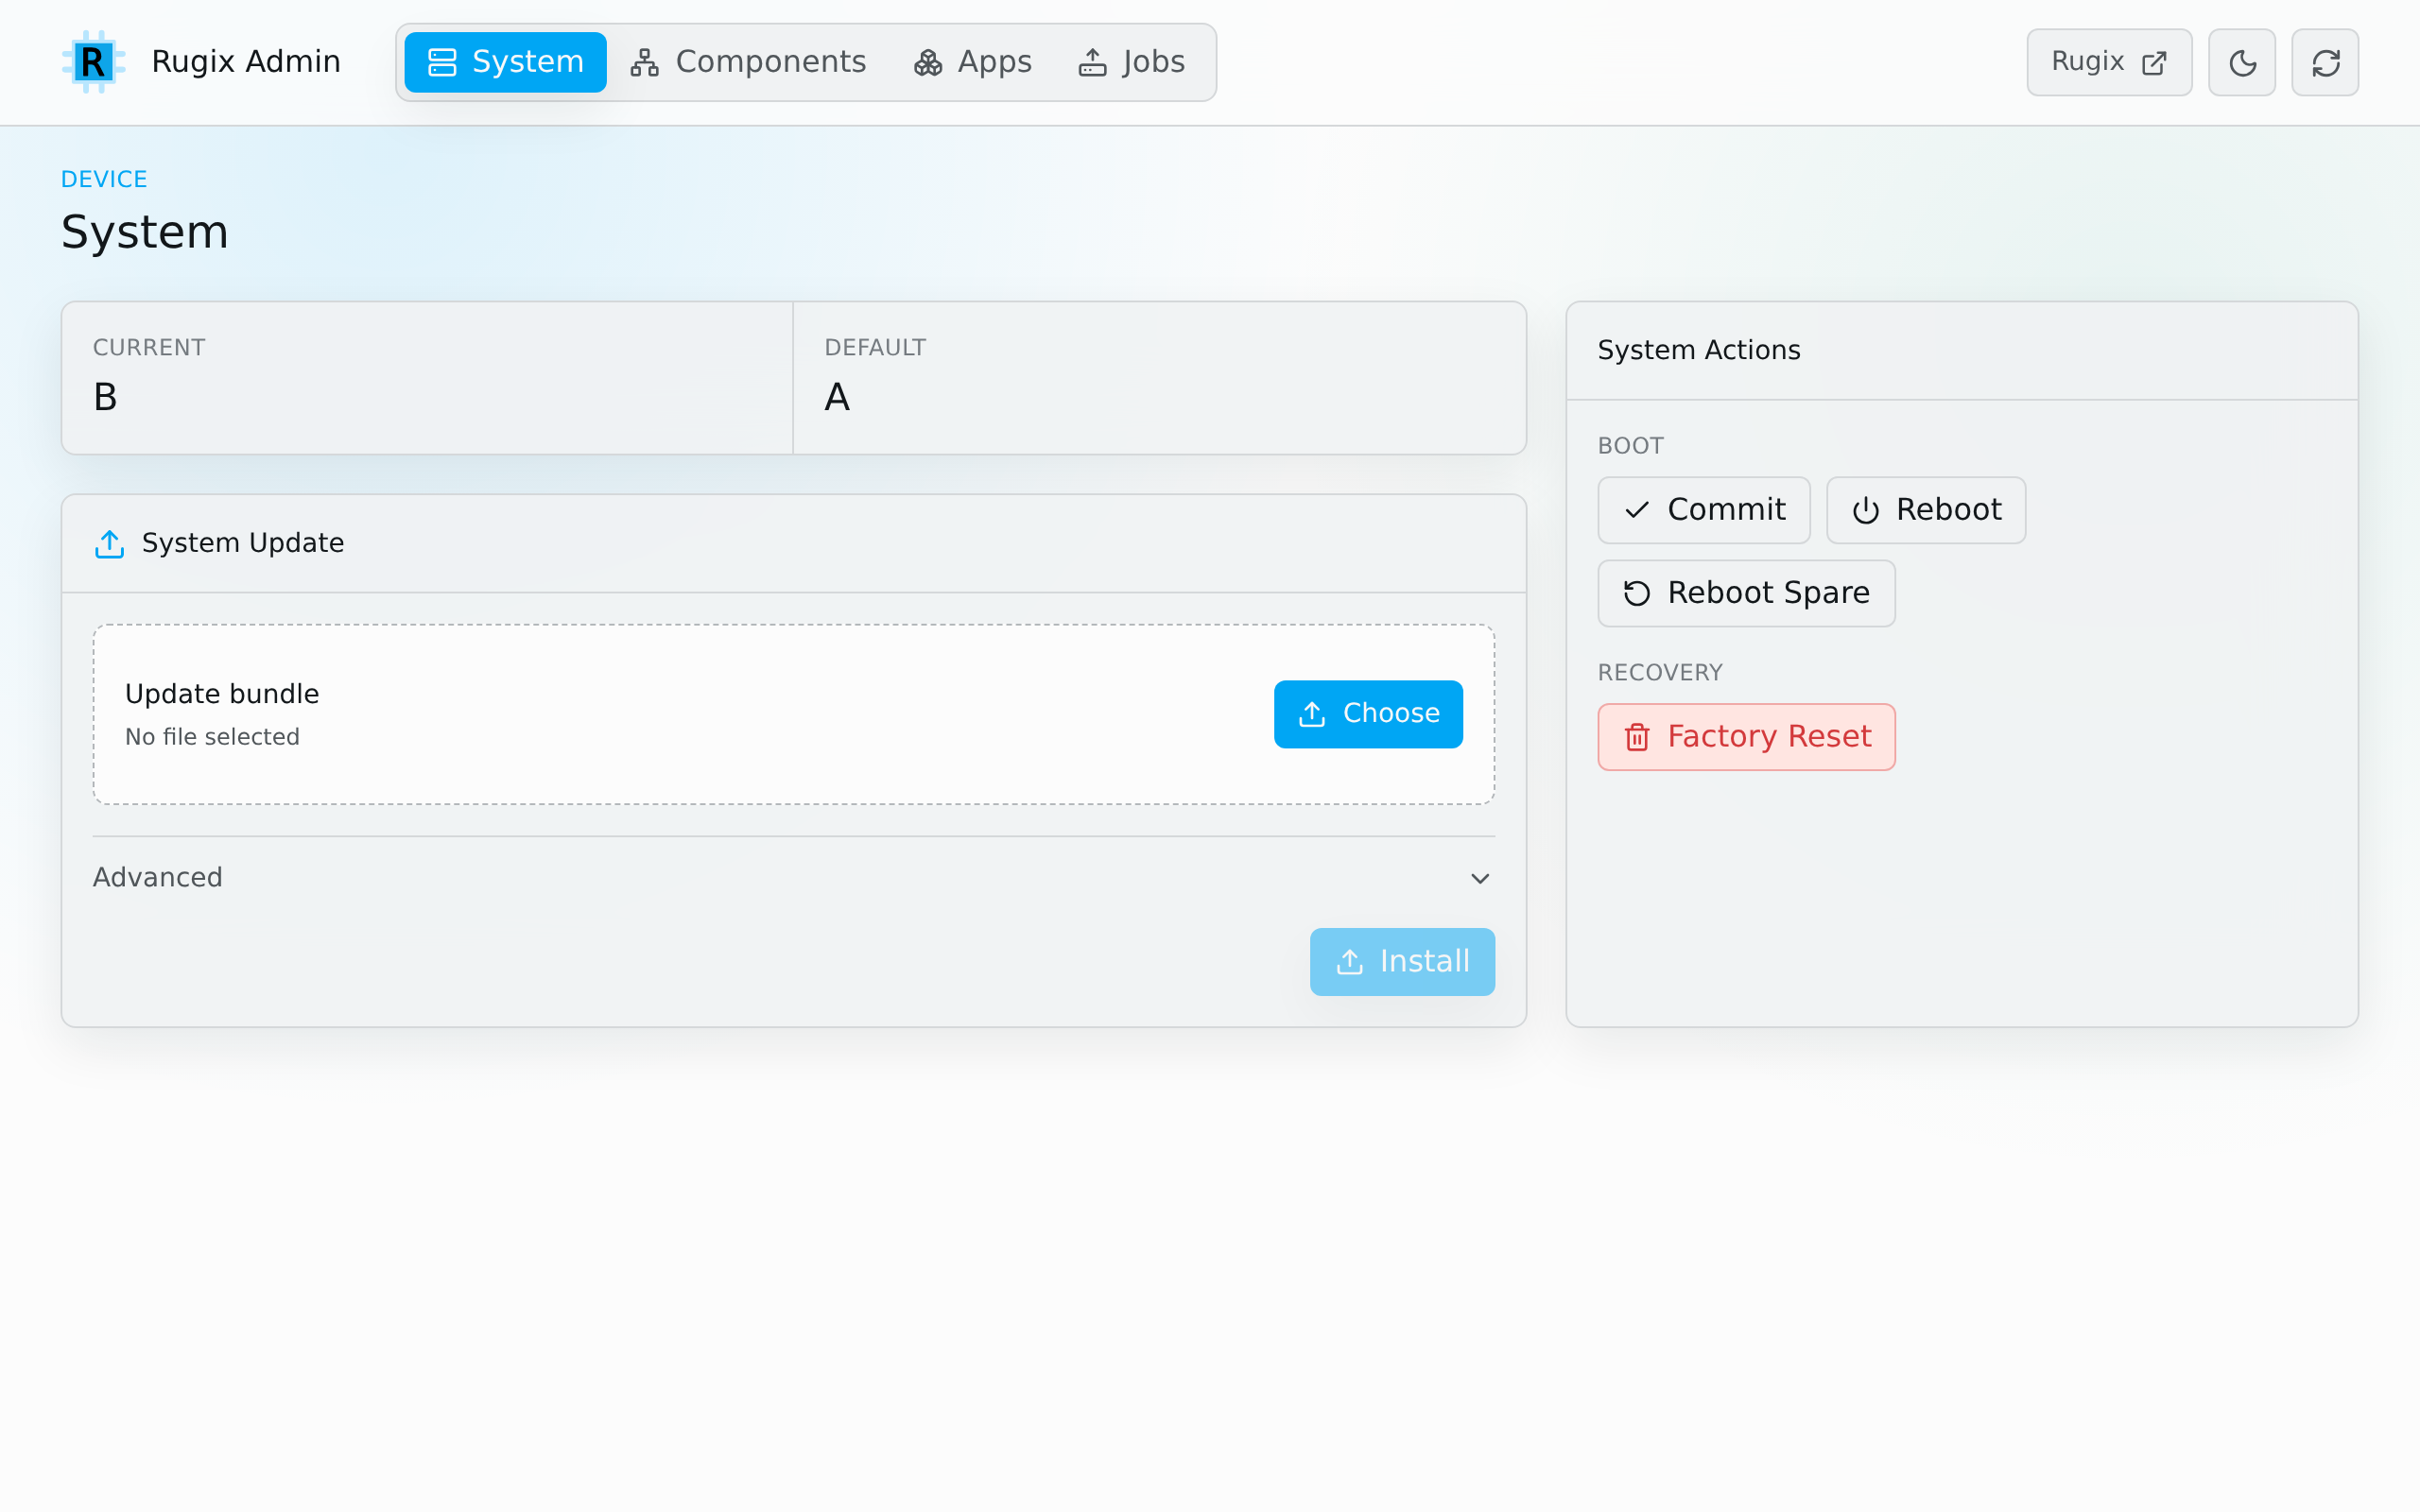Click the System page heading
This screenshot has width=2420, height=1512.
[x=145, y=232]
